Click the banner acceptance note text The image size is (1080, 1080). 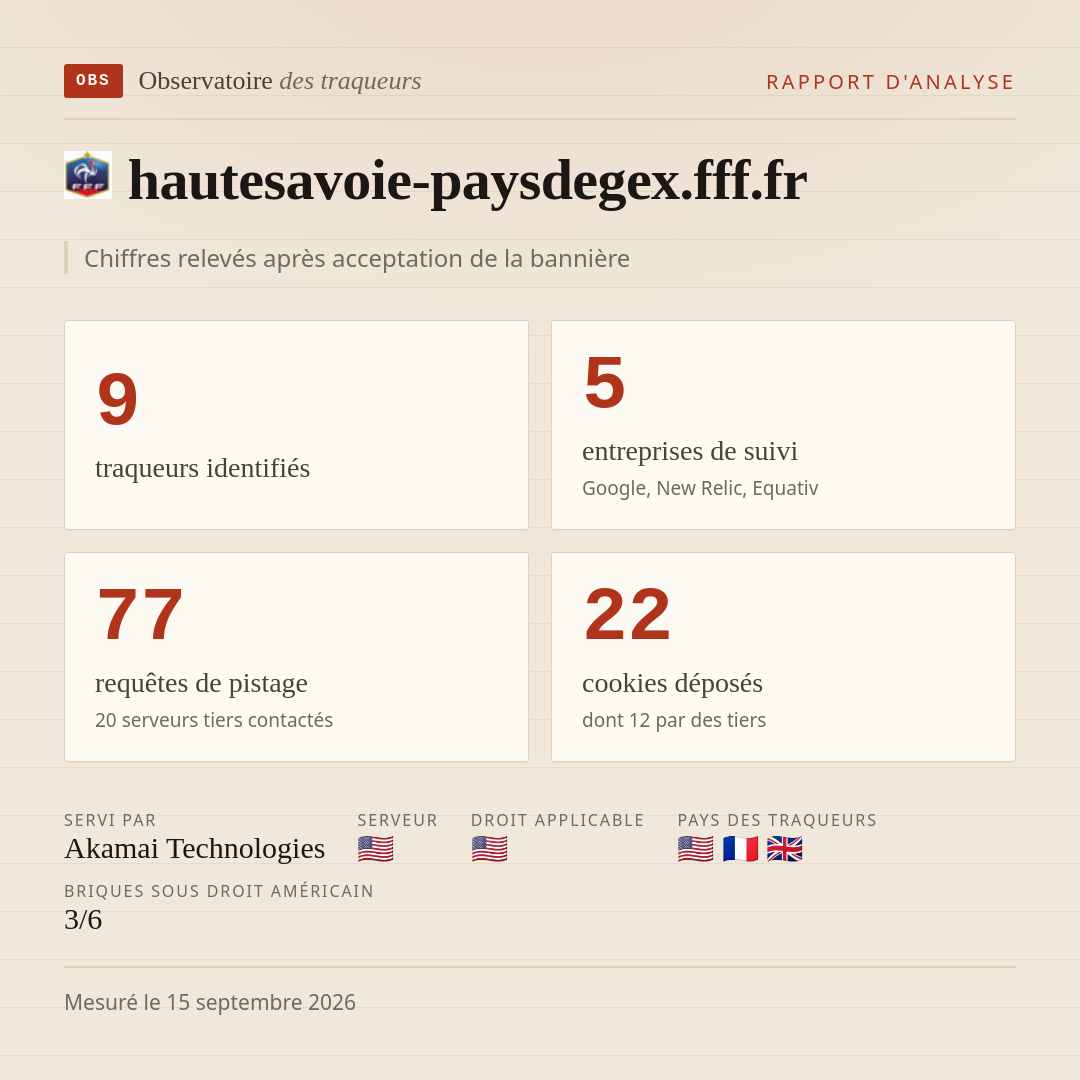pos(357,258)
